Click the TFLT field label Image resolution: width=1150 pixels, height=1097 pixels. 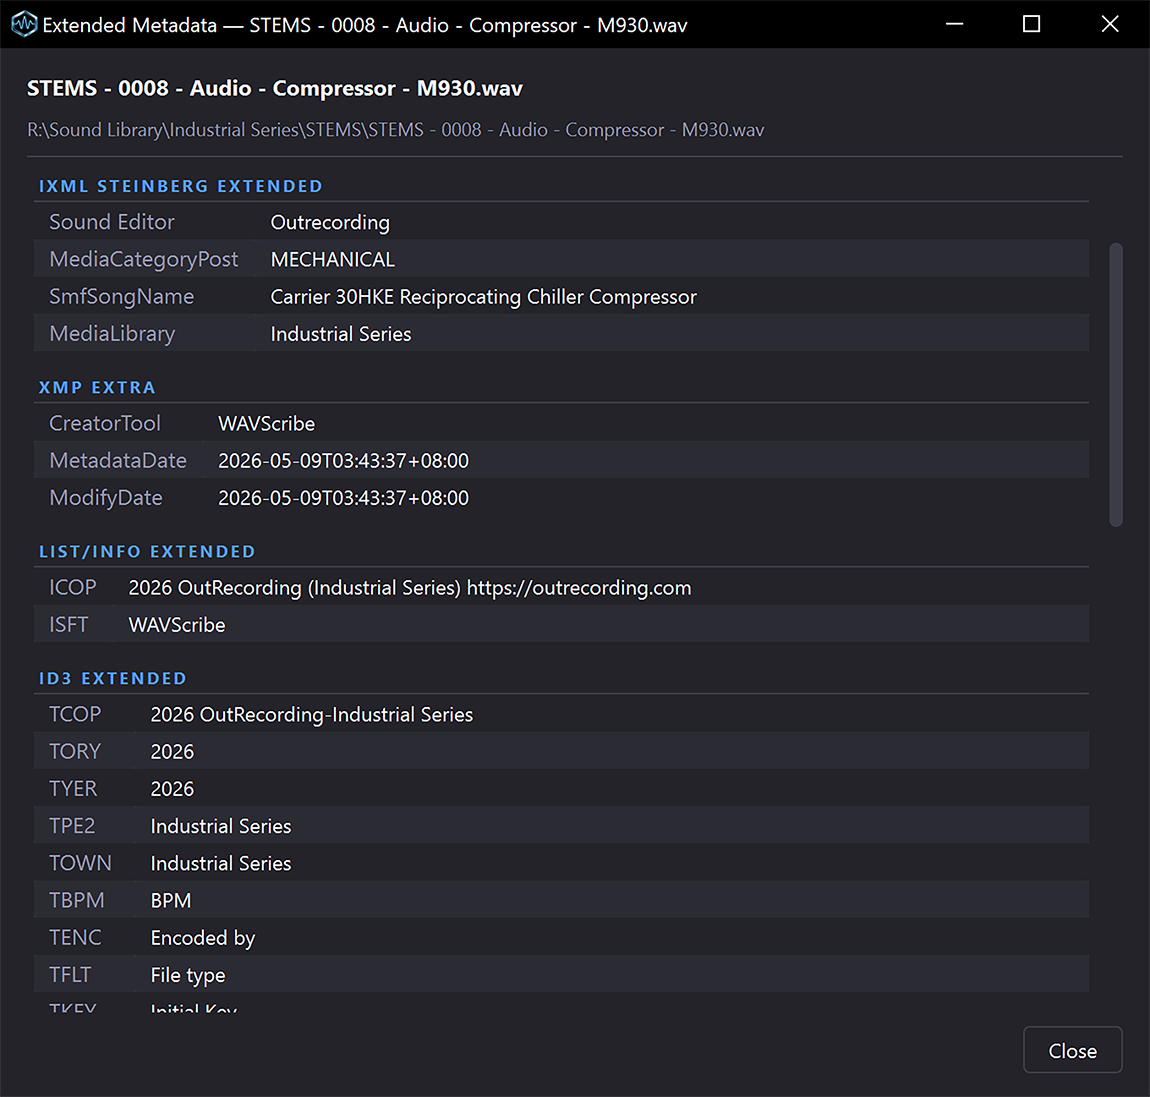[70, 975]
